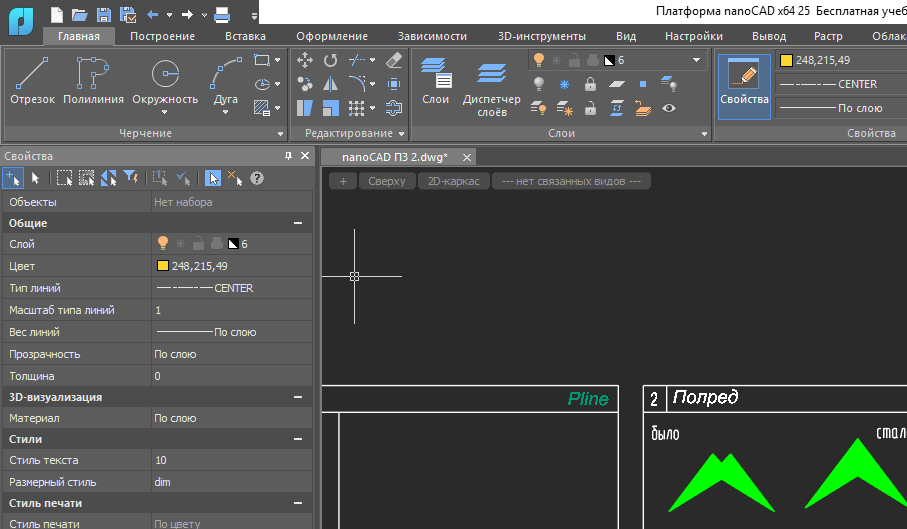
Task: Use the Copy objects tool
Action: tap(305, 84)
